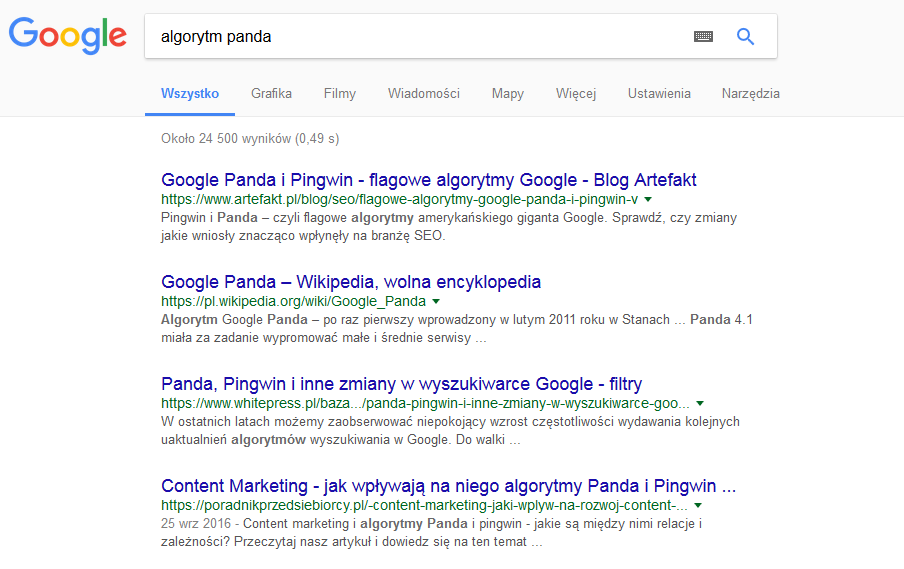
Task: Click the poradnikprzedsiebiorcy.pl green URL text
Action: 424,506
